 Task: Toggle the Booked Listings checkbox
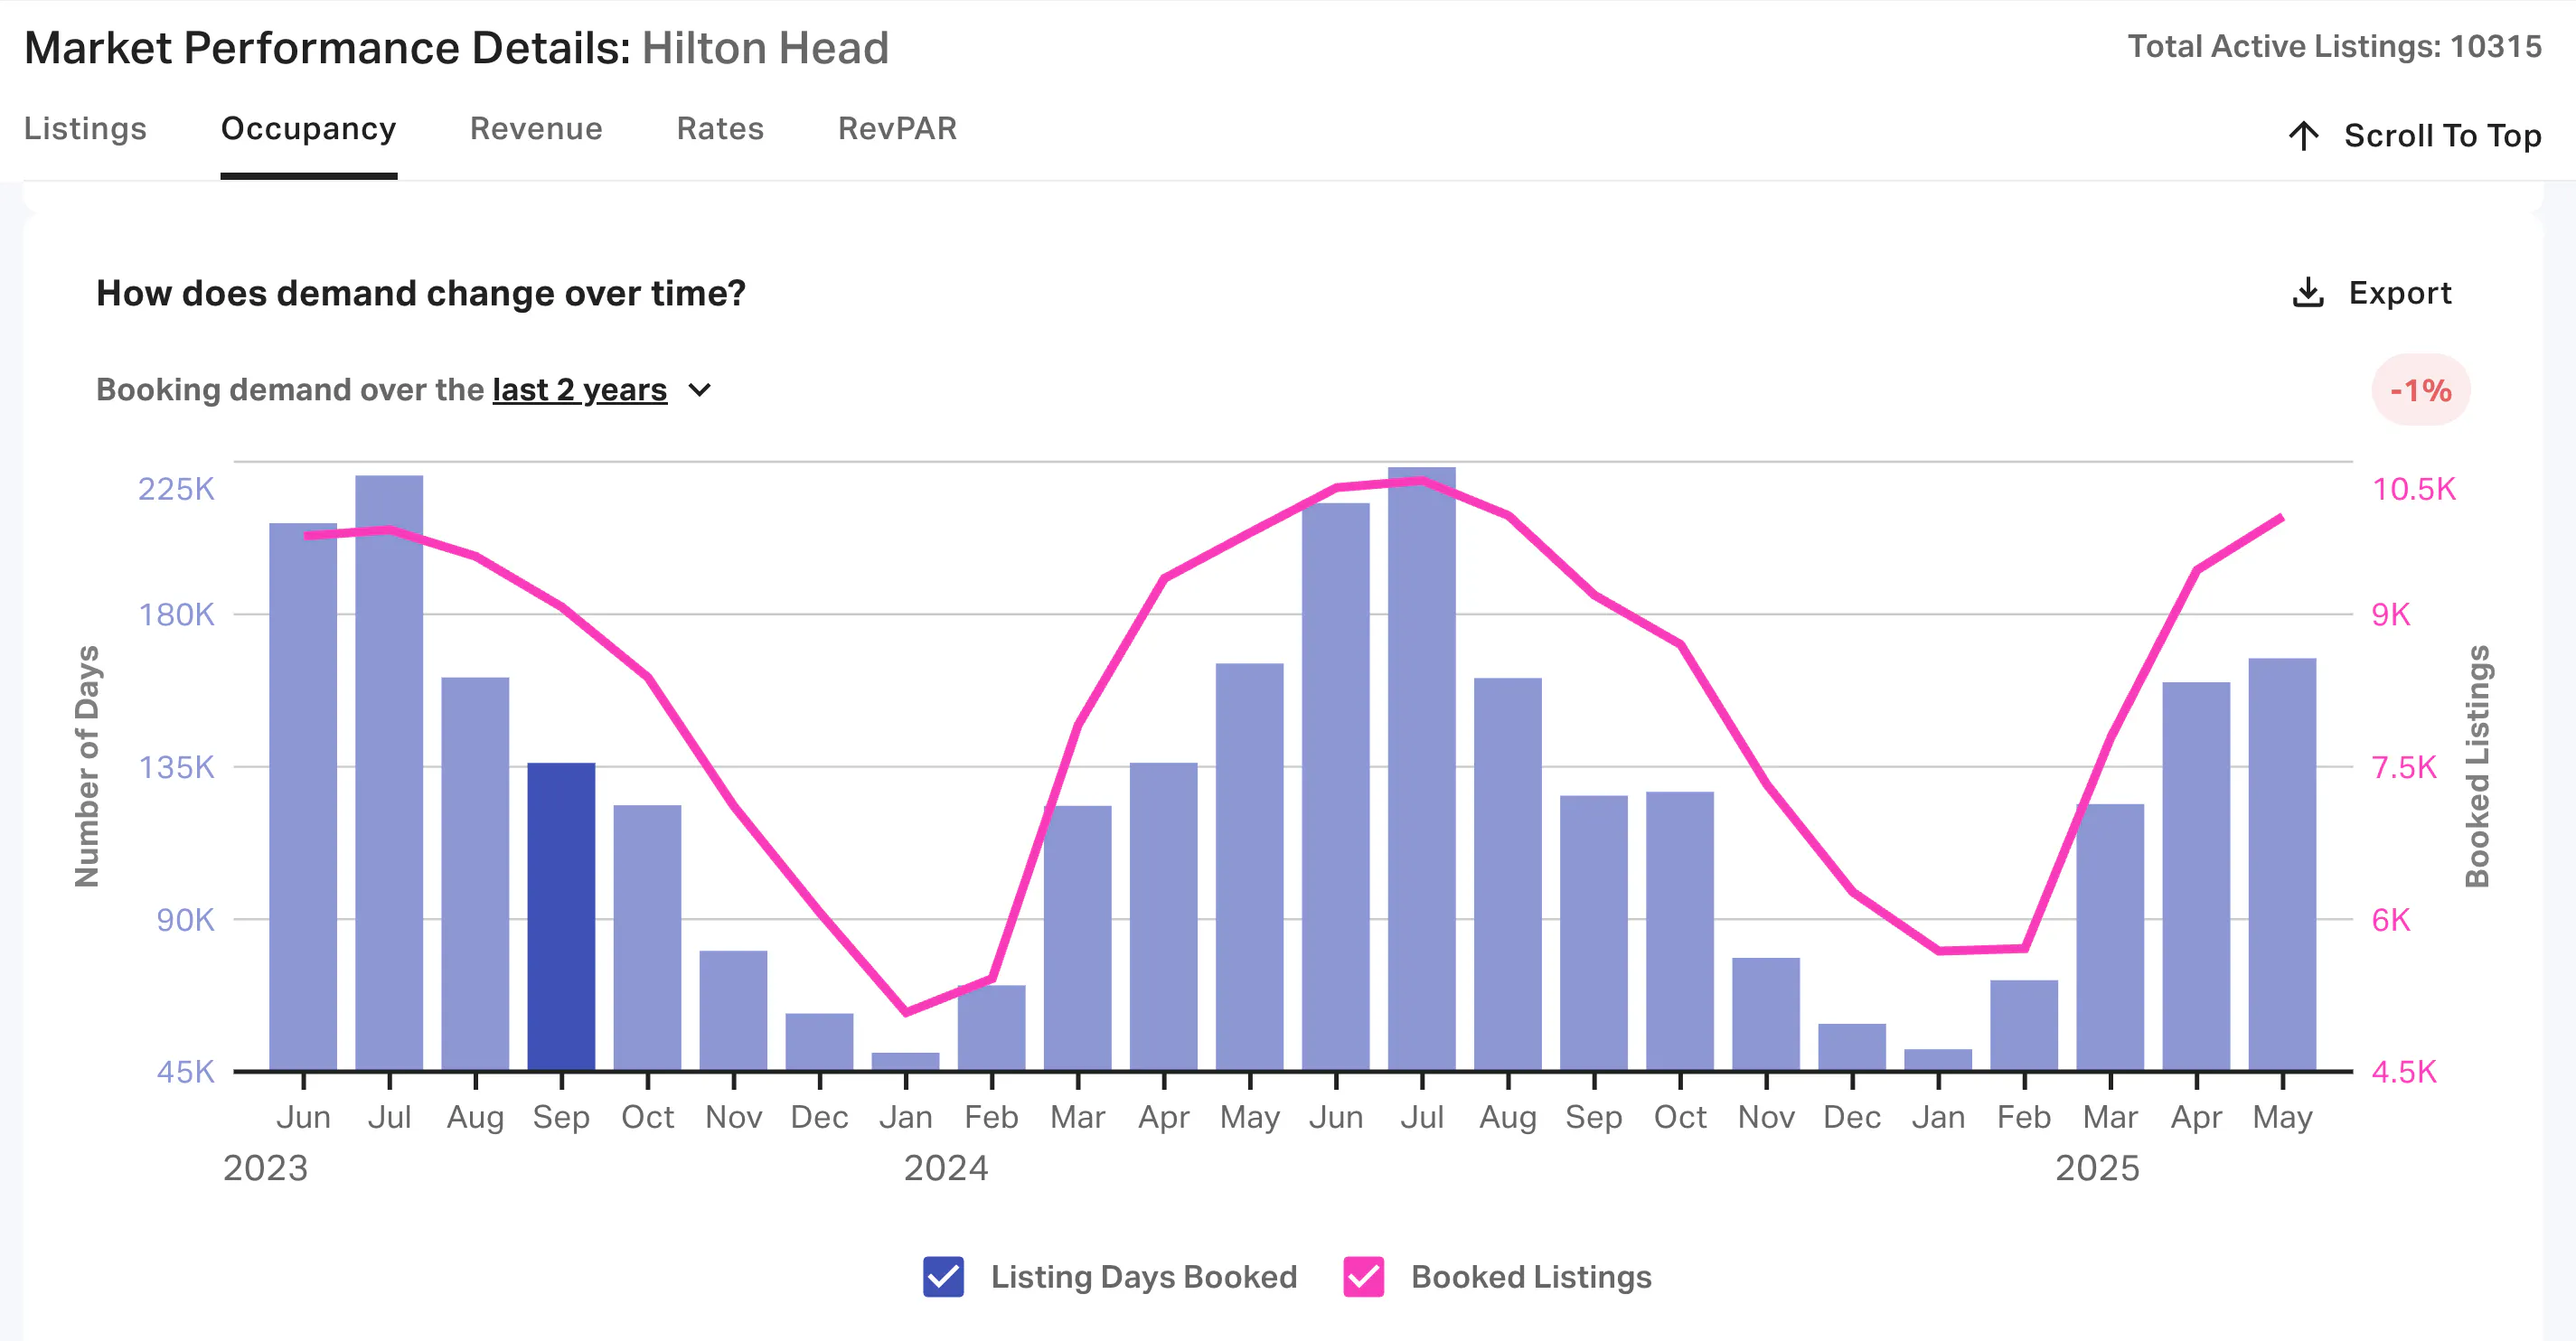pos(1363,1277)
